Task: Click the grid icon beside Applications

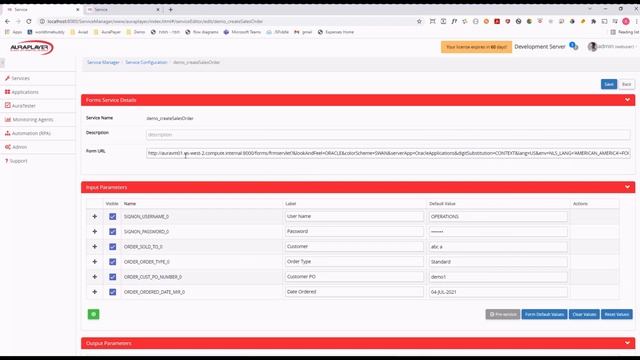Action: click(x=7, y=92)
